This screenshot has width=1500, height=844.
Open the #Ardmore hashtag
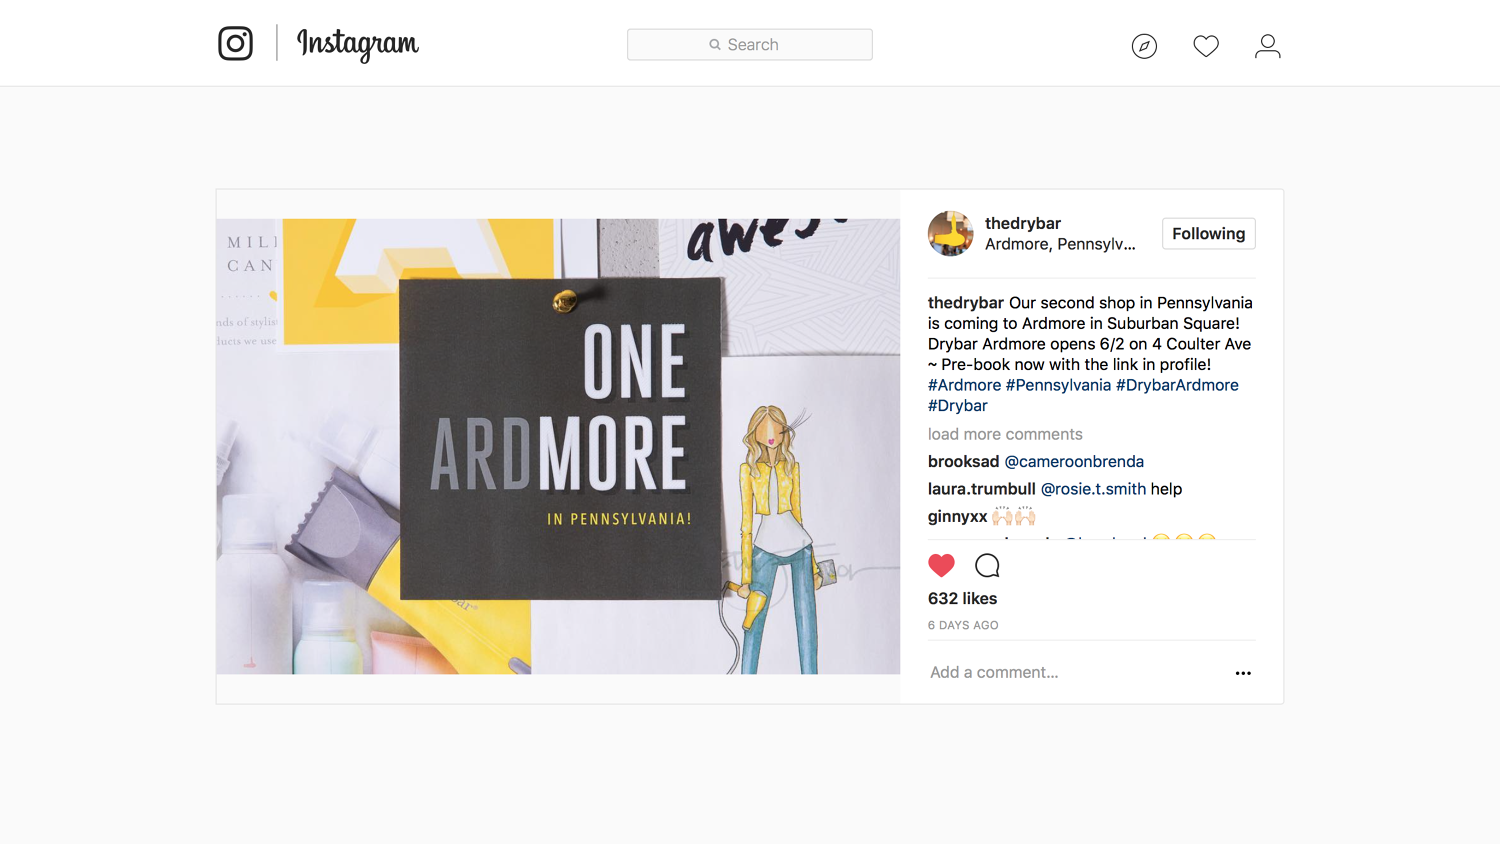click(x=964, y=385)
